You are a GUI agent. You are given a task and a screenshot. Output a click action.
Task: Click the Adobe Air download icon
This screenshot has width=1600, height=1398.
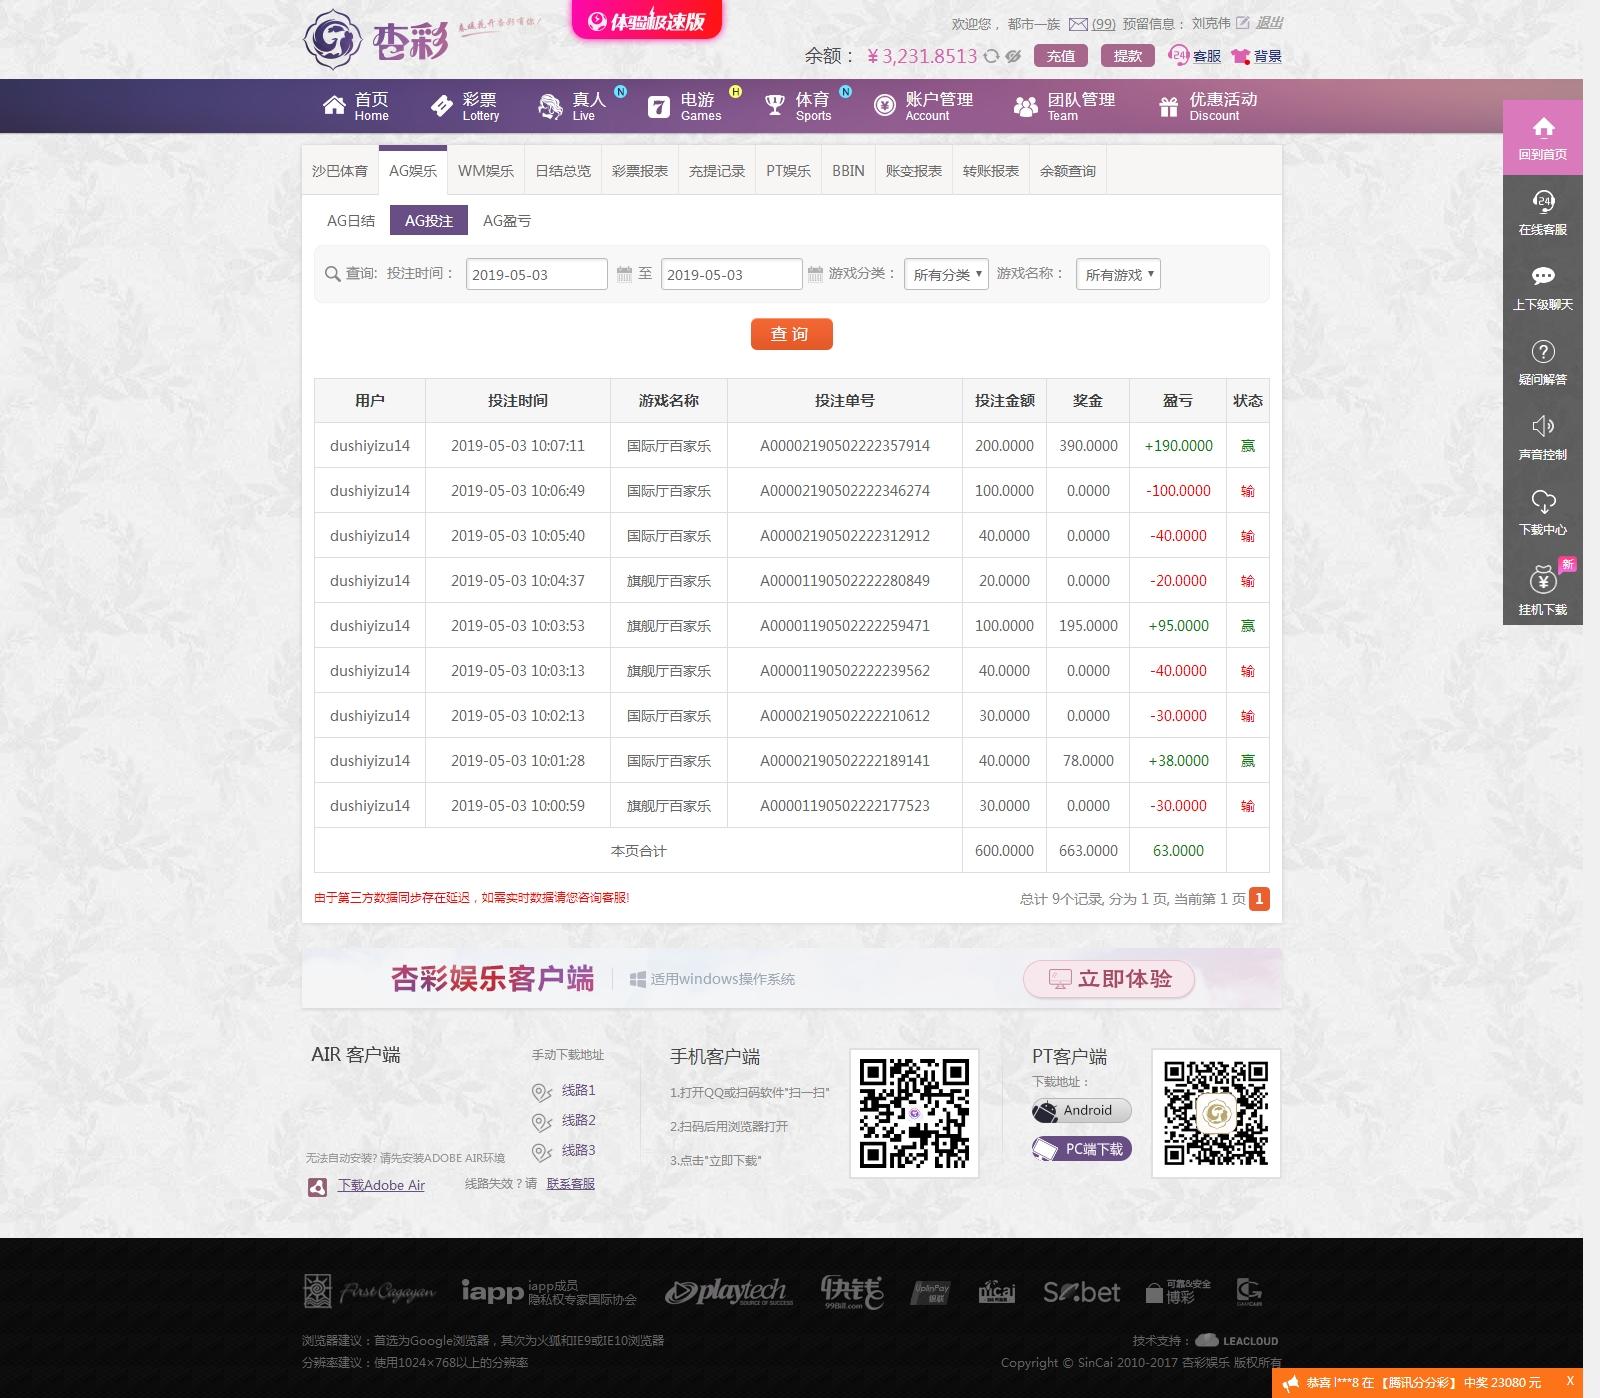317,1187
